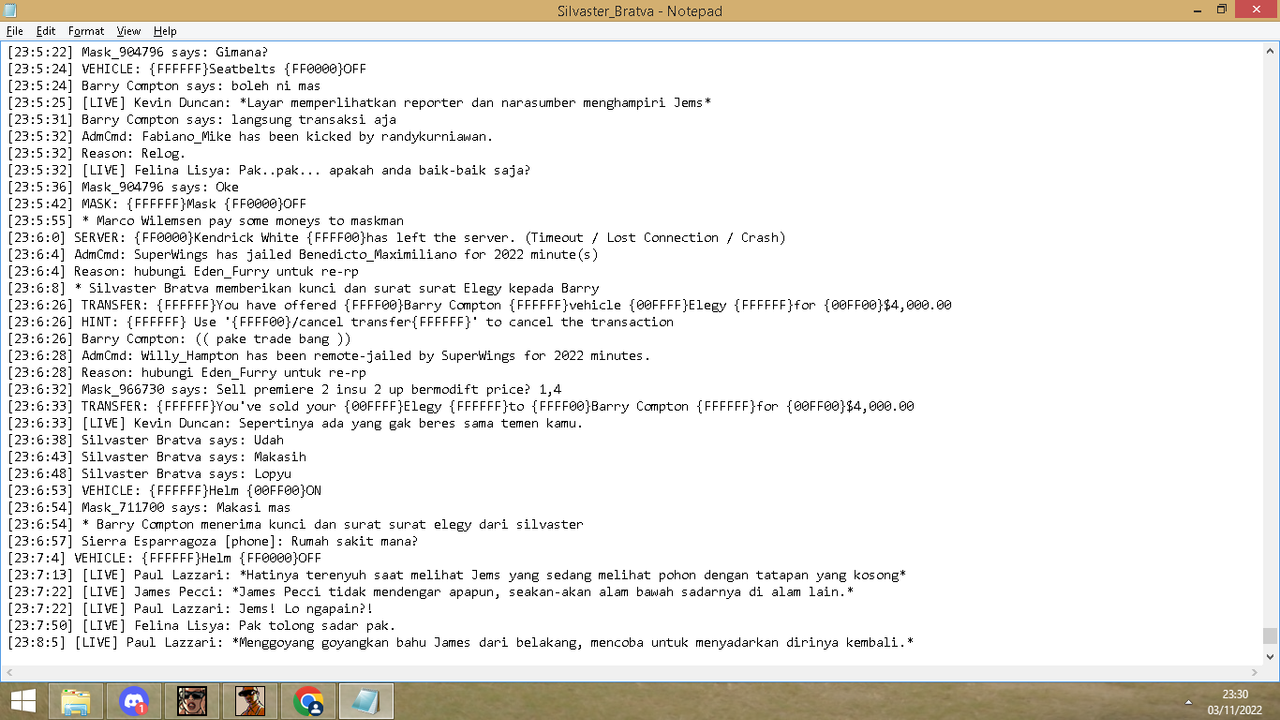Click the 'Menggoyang goyangkan bahu James' last line
The width and height of the screenshot is (1280, 720).
coord(460,642)
